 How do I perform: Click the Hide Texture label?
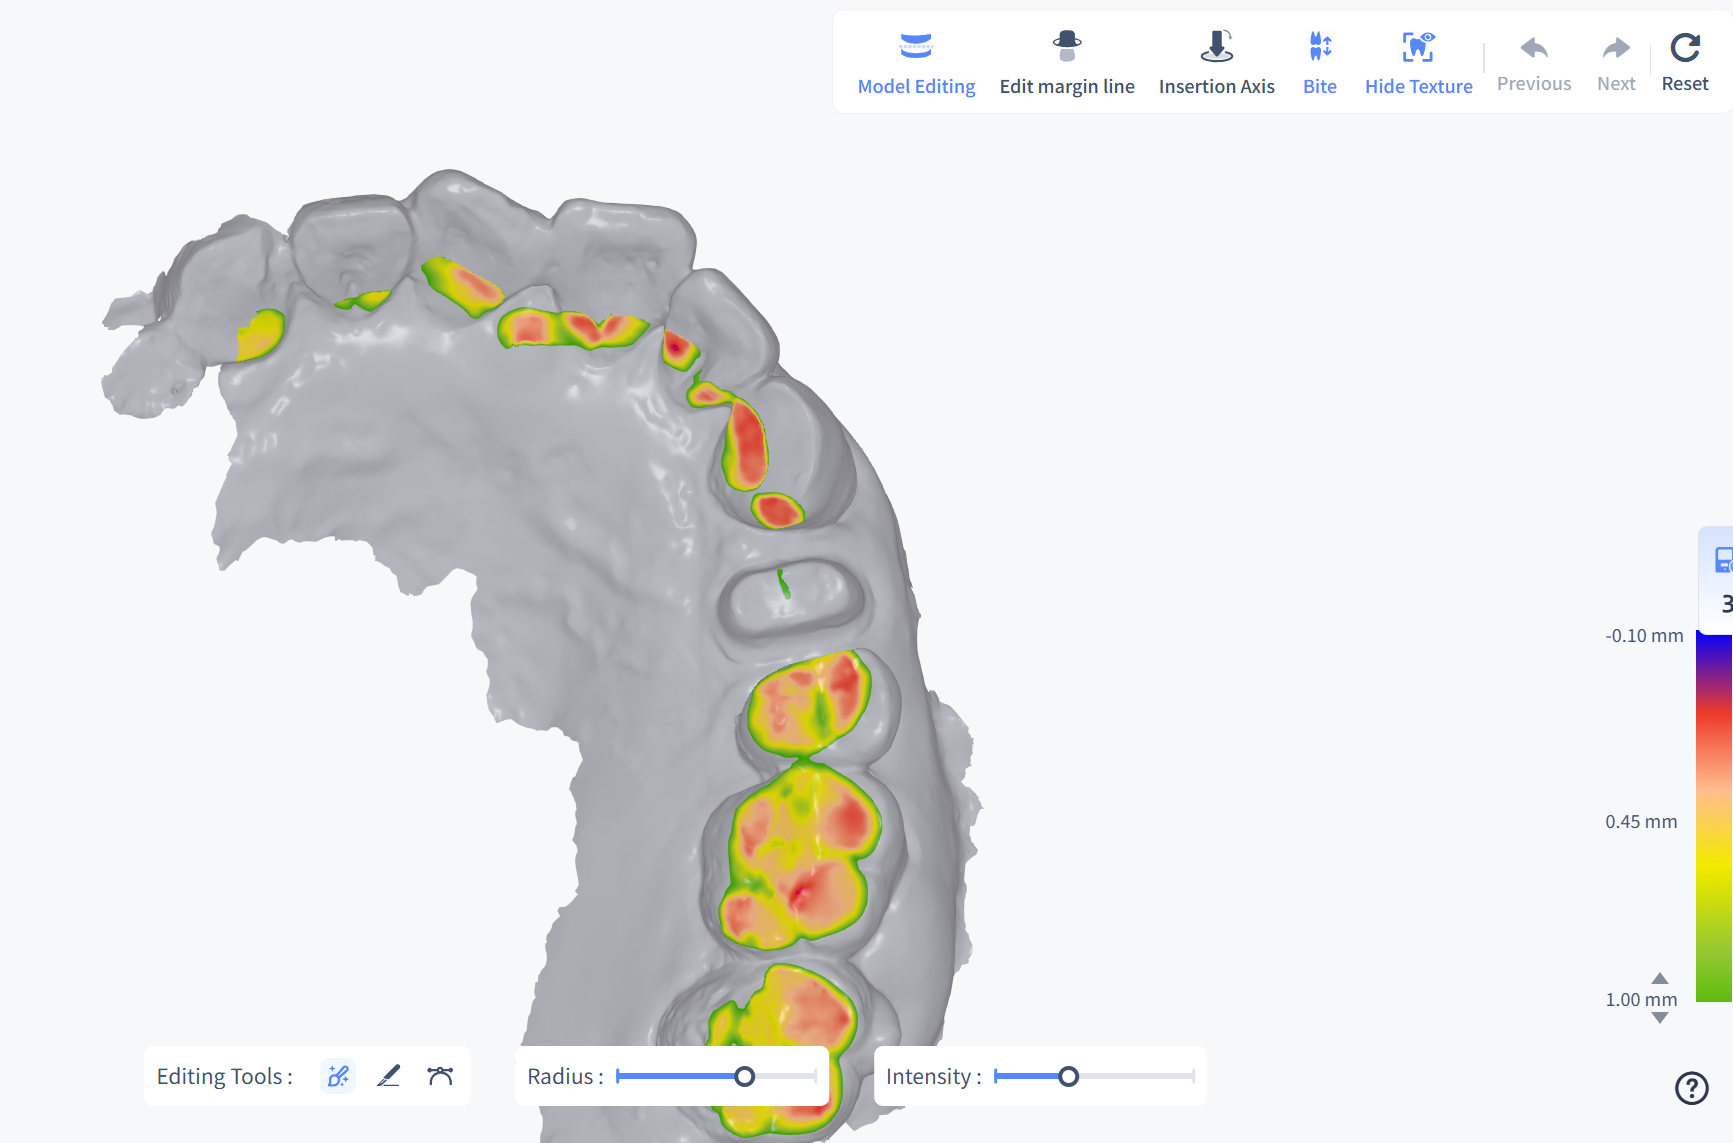tap(1418, 87)
